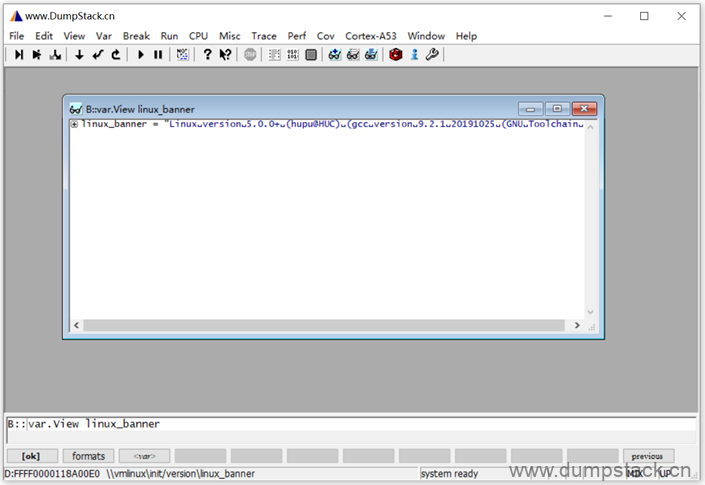Click the [ok] softkey button

(32, 456)
